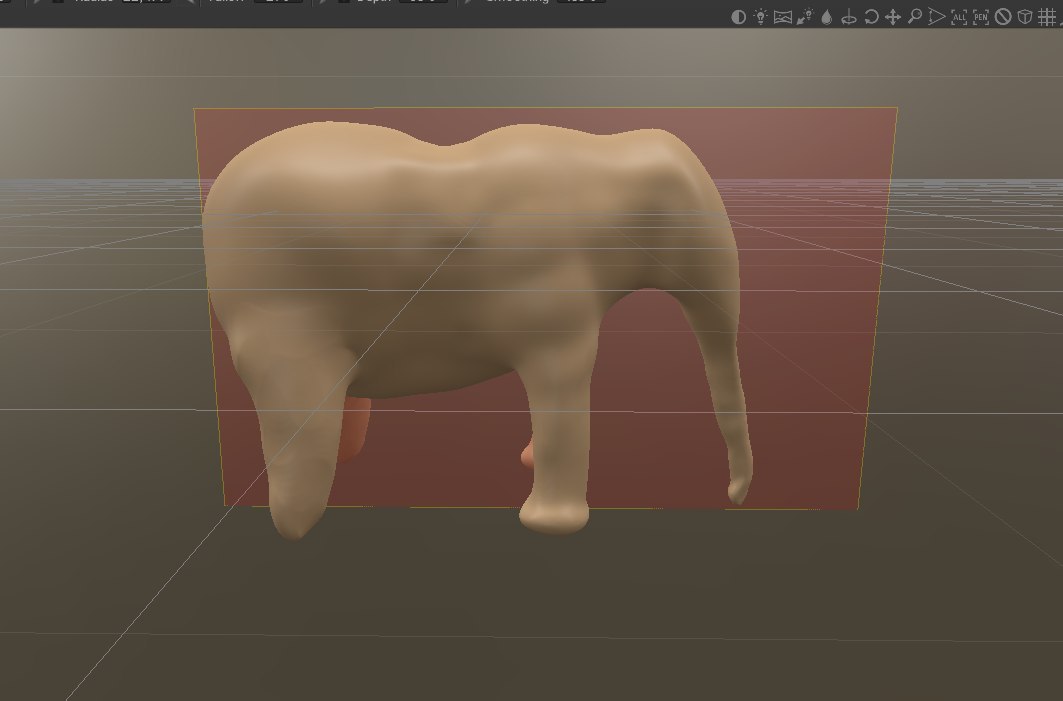The width and height of the screenshot is (1063, 701).
Task: Toggle the cube perspective projection icon
Action: point(1025,17)
